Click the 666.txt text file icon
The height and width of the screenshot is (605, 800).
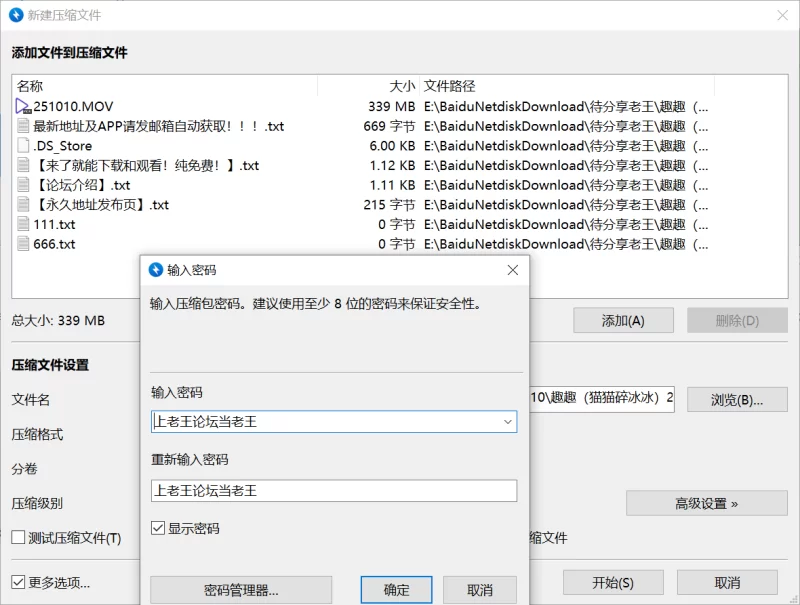coord(24,244)
